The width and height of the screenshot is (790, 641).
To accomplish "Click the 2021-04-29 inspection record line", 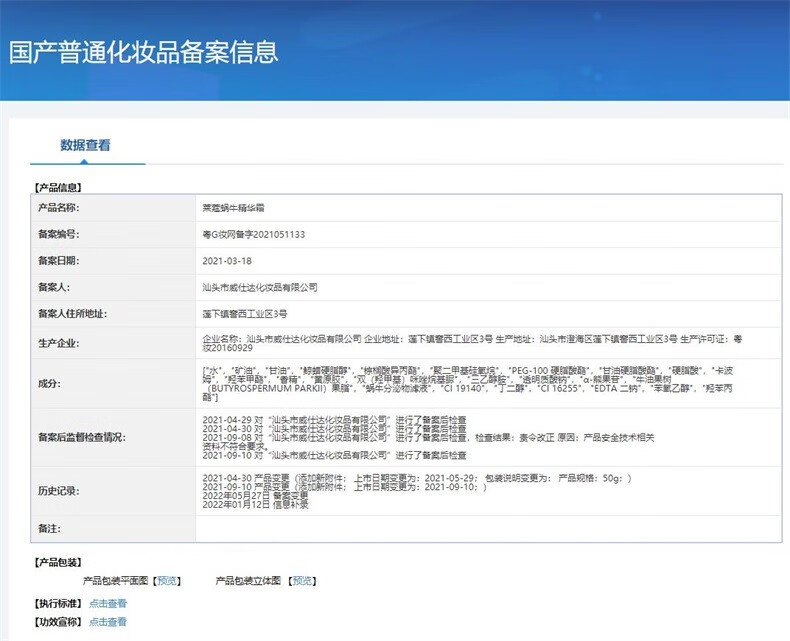I will (x=335, y=420).
